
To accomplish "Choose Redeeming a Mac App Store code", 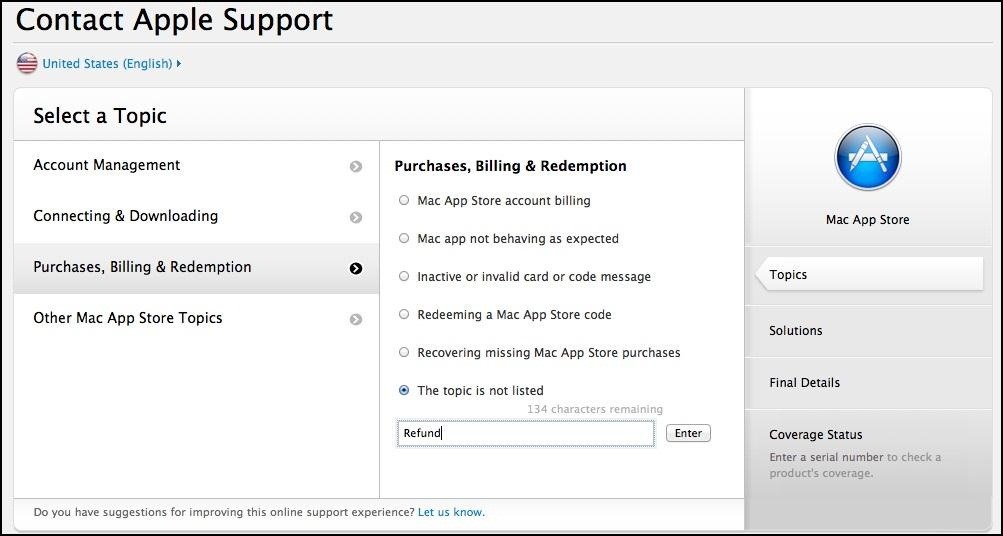I will pyautogui.click(x=404, y=314).
